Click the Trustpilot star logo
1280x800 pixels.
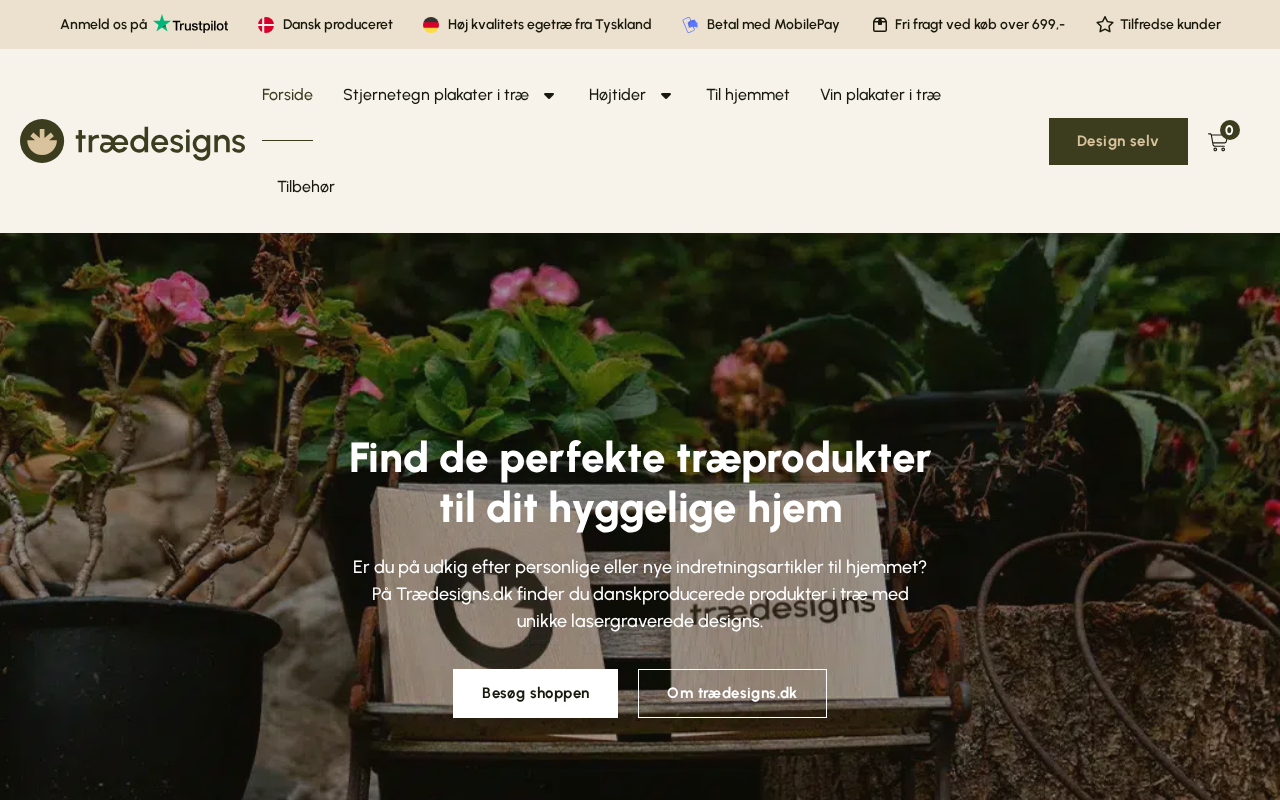click(x=162, y=23)
